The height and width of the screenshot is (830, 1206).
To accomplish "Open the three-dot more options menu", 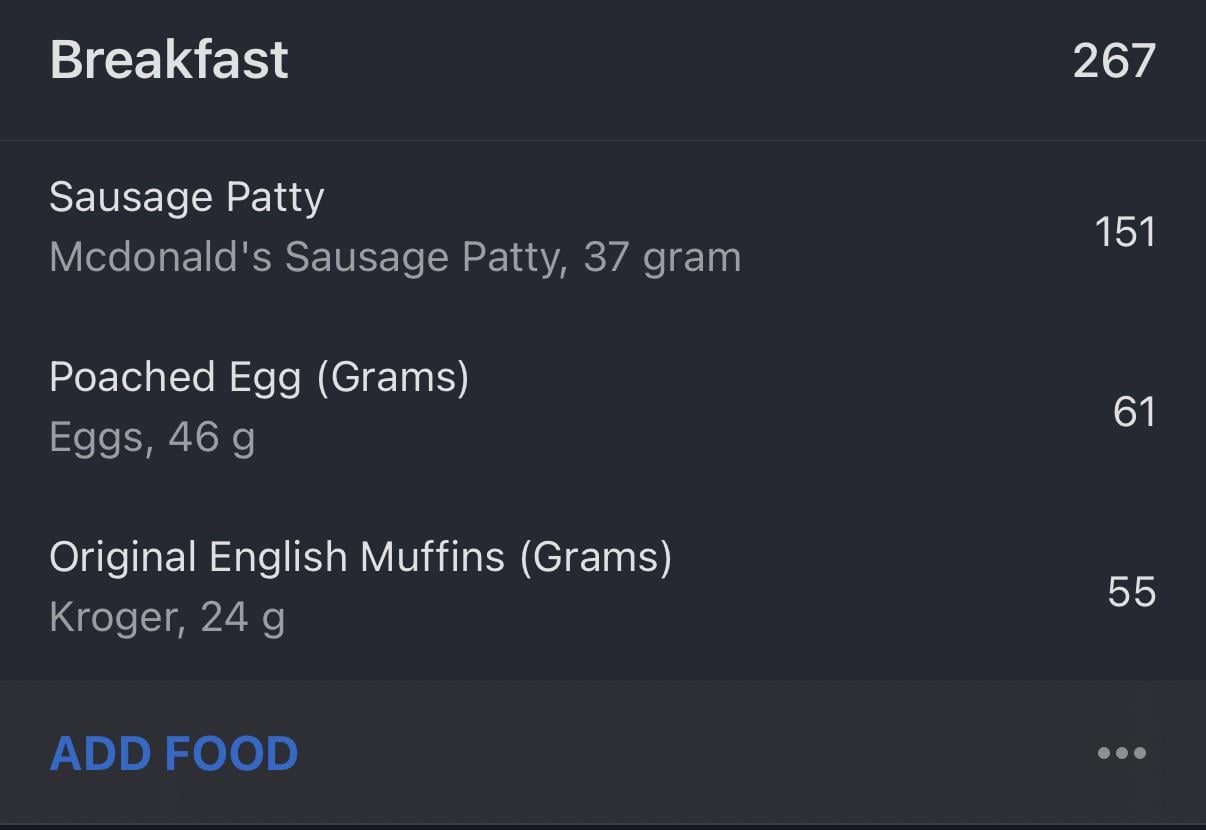I will click(x=1121, y=753).
